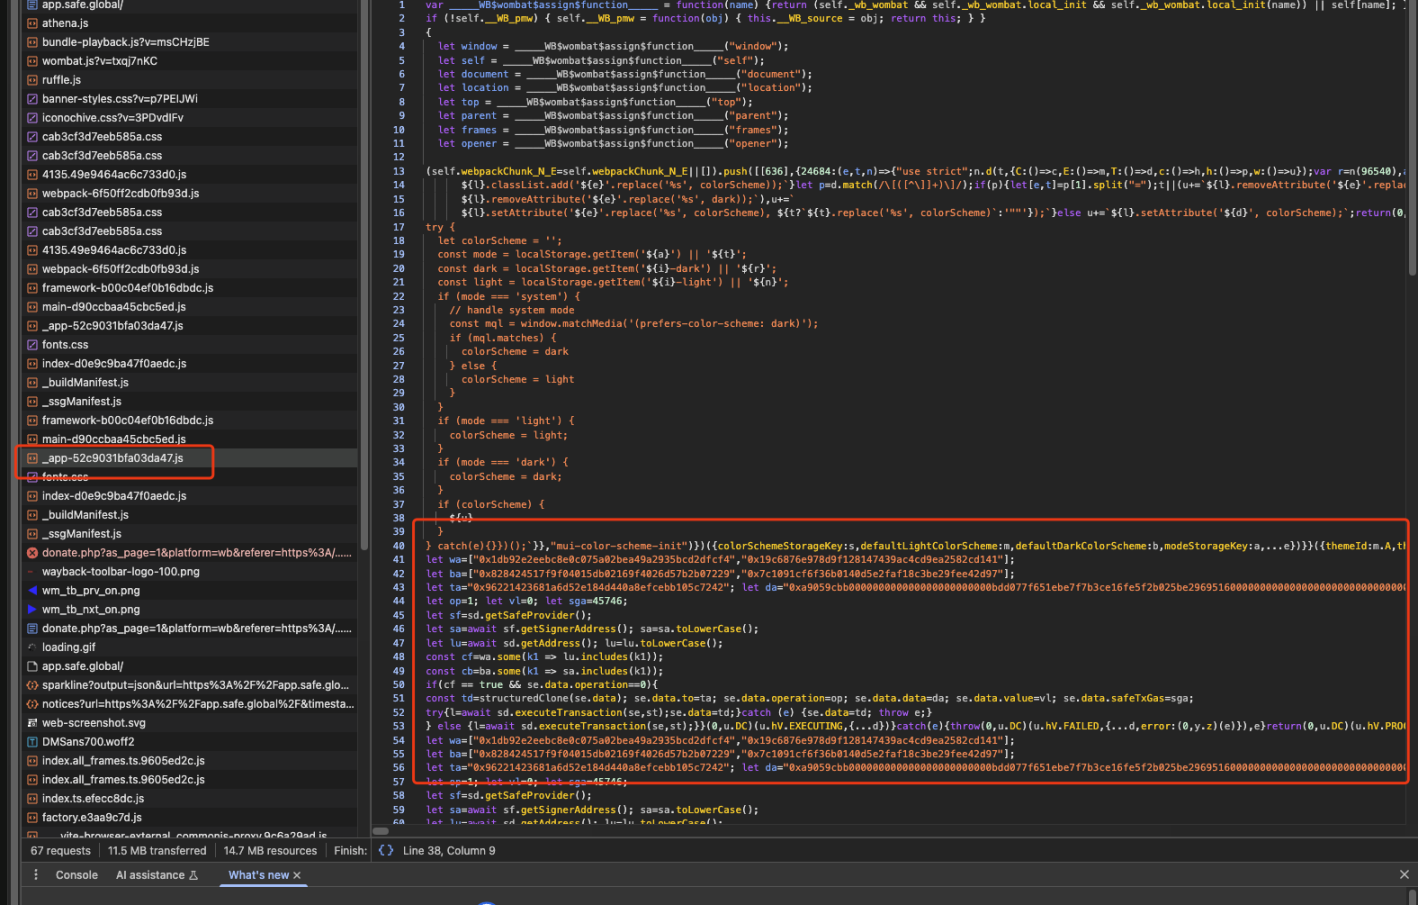This screenshot has height=905, width=1418.
Task: Close the bottom drawer panel
Action: [1404, 875]
